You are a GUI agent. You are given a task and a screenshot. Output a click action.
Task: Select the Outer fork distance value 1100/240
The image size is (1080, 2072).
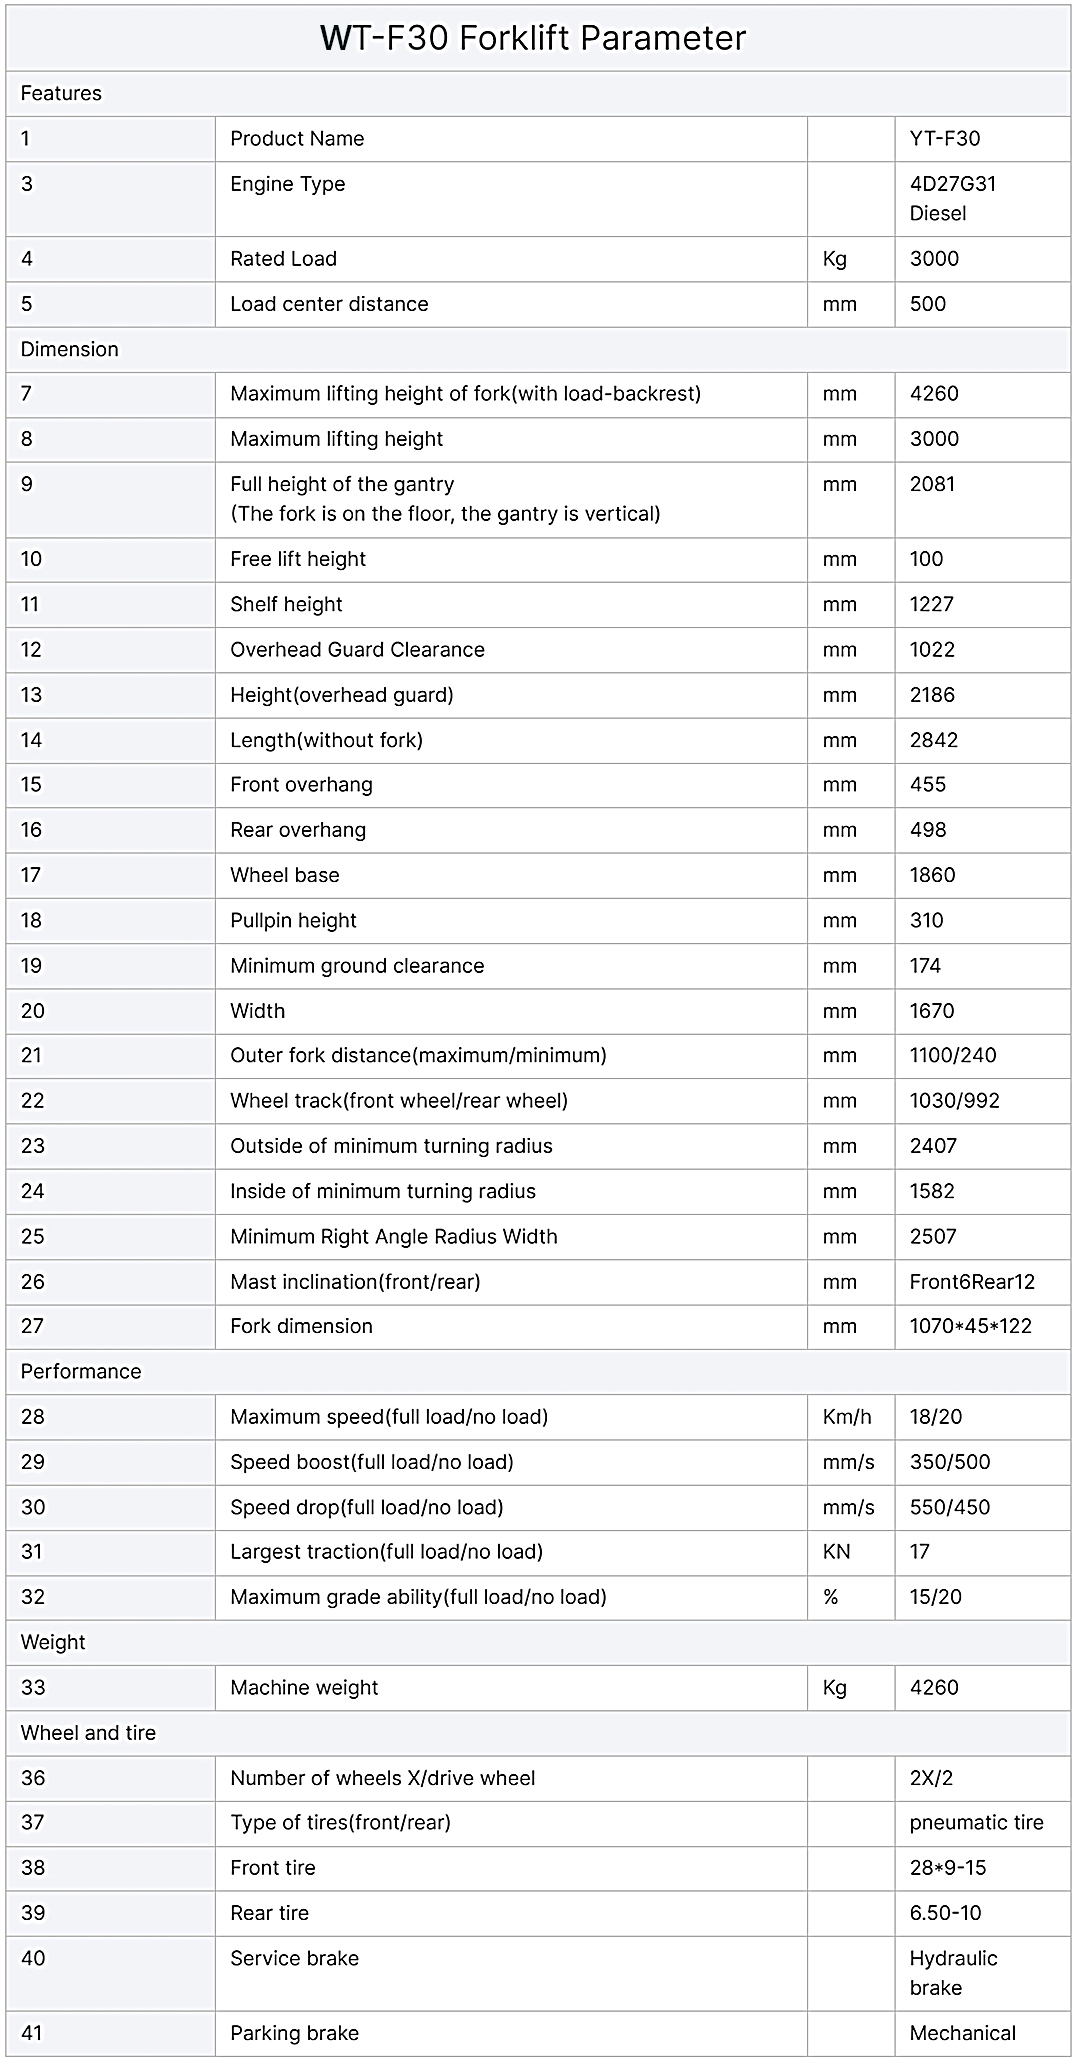pos(953,1055)
